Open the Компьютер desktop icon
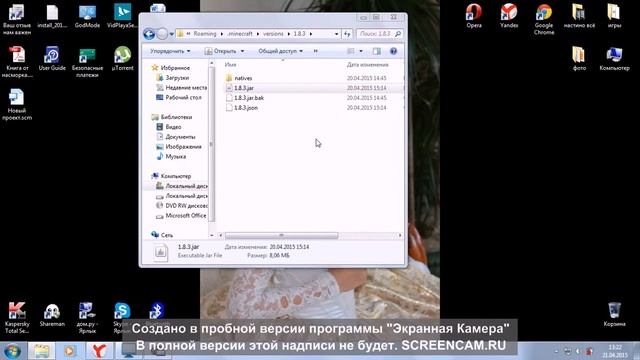640x360 pixels. 614,58
